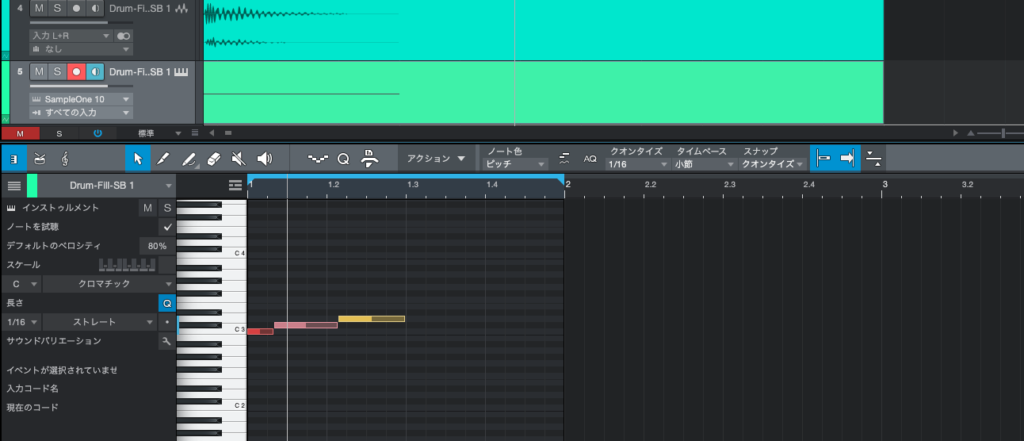Select the Mute tool
1024x441 pixels.
[x=238, y=158]
